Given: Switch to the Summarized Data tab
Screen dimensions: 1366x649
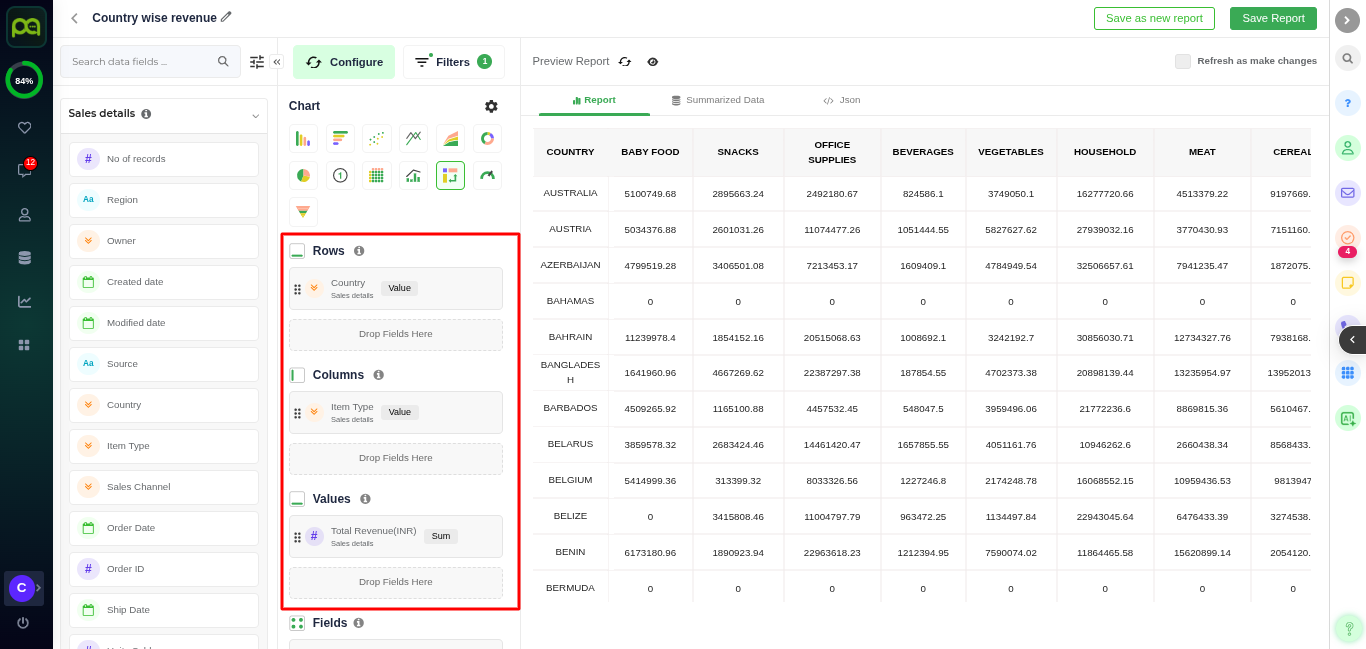Looking at the screenshot, I should click(x=718, y=100).
